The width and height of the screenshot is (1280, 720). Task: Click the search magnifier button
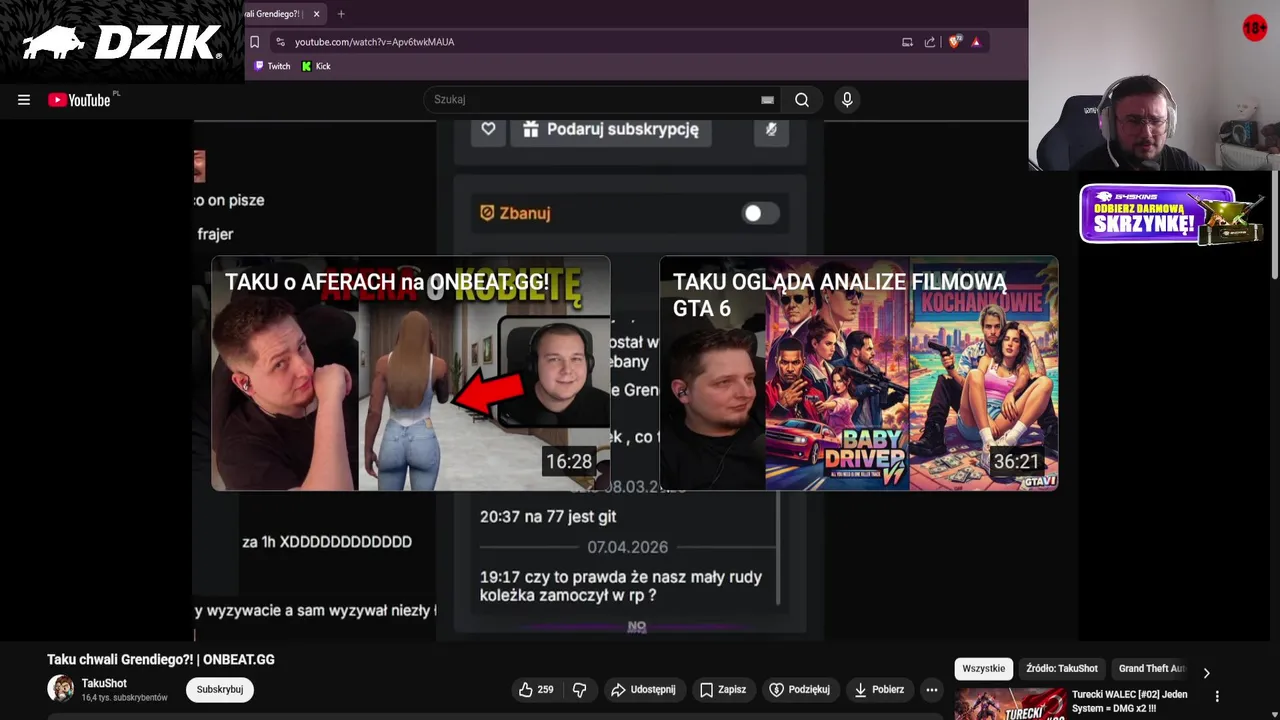(x=802, y=100)
